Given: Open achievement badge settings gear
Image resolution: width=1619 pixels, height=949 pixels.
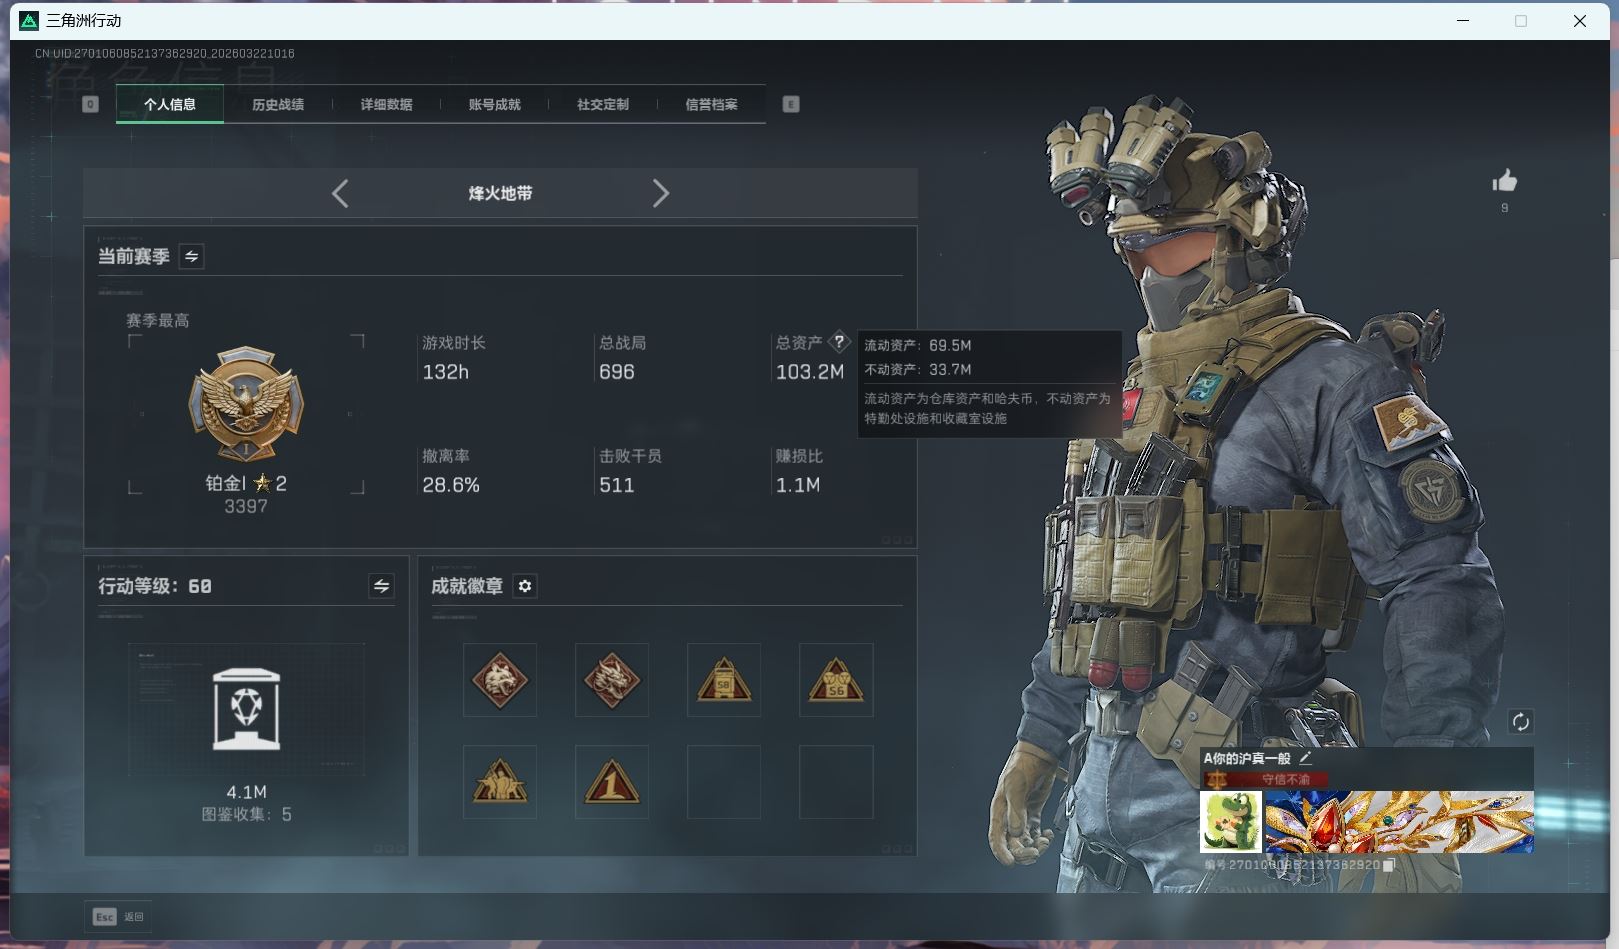Looking at the screenshot, I should [x=525, y=586].
